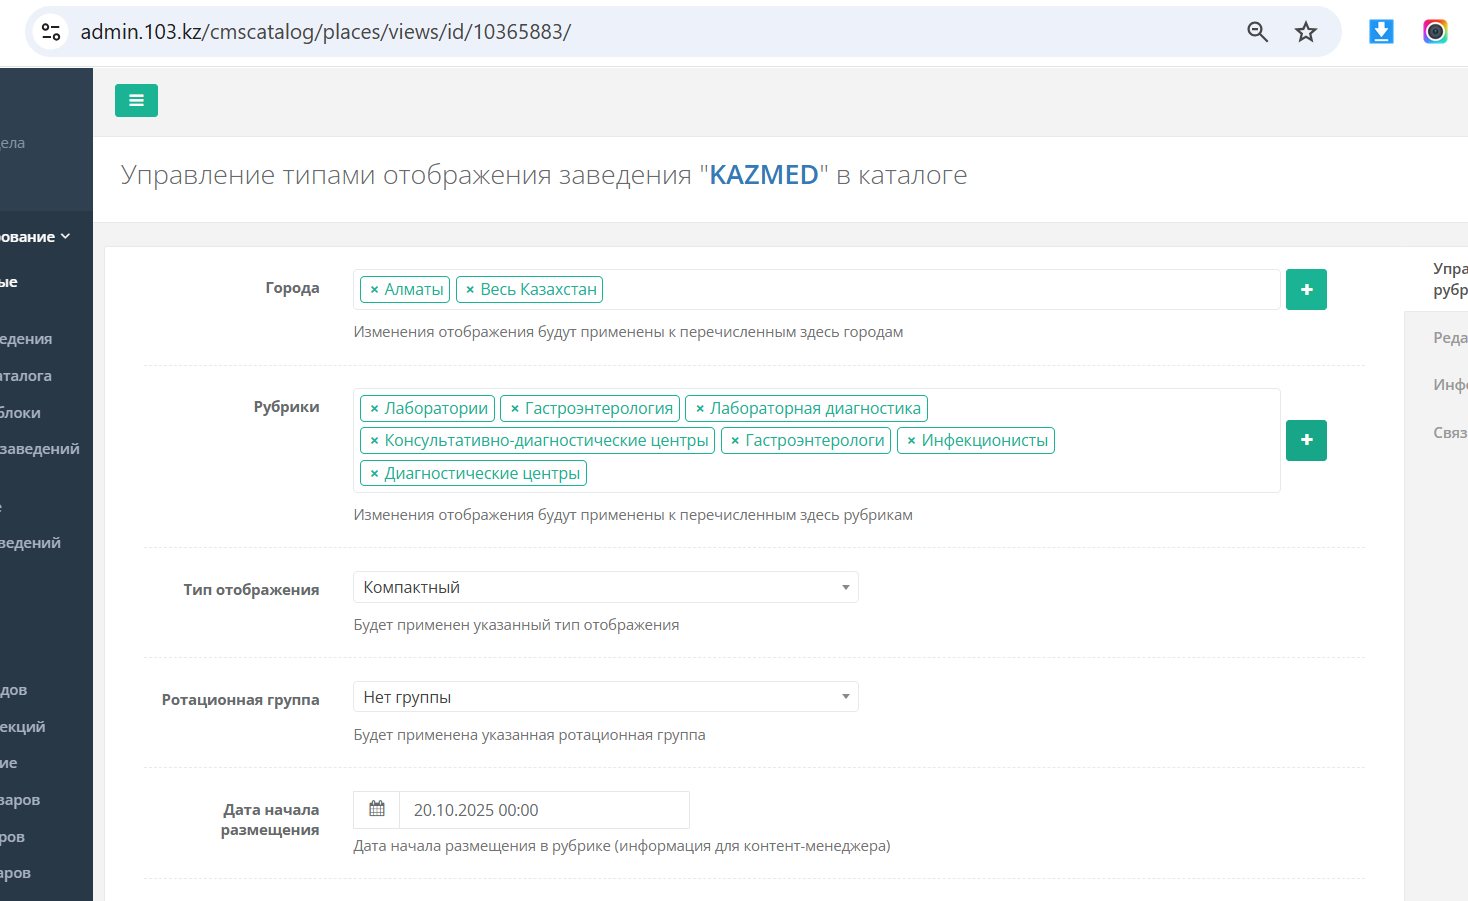This screenshot has height=901, width=1468.
Task: Click the KAZMED link in the heading
Action: coord(764,175)
